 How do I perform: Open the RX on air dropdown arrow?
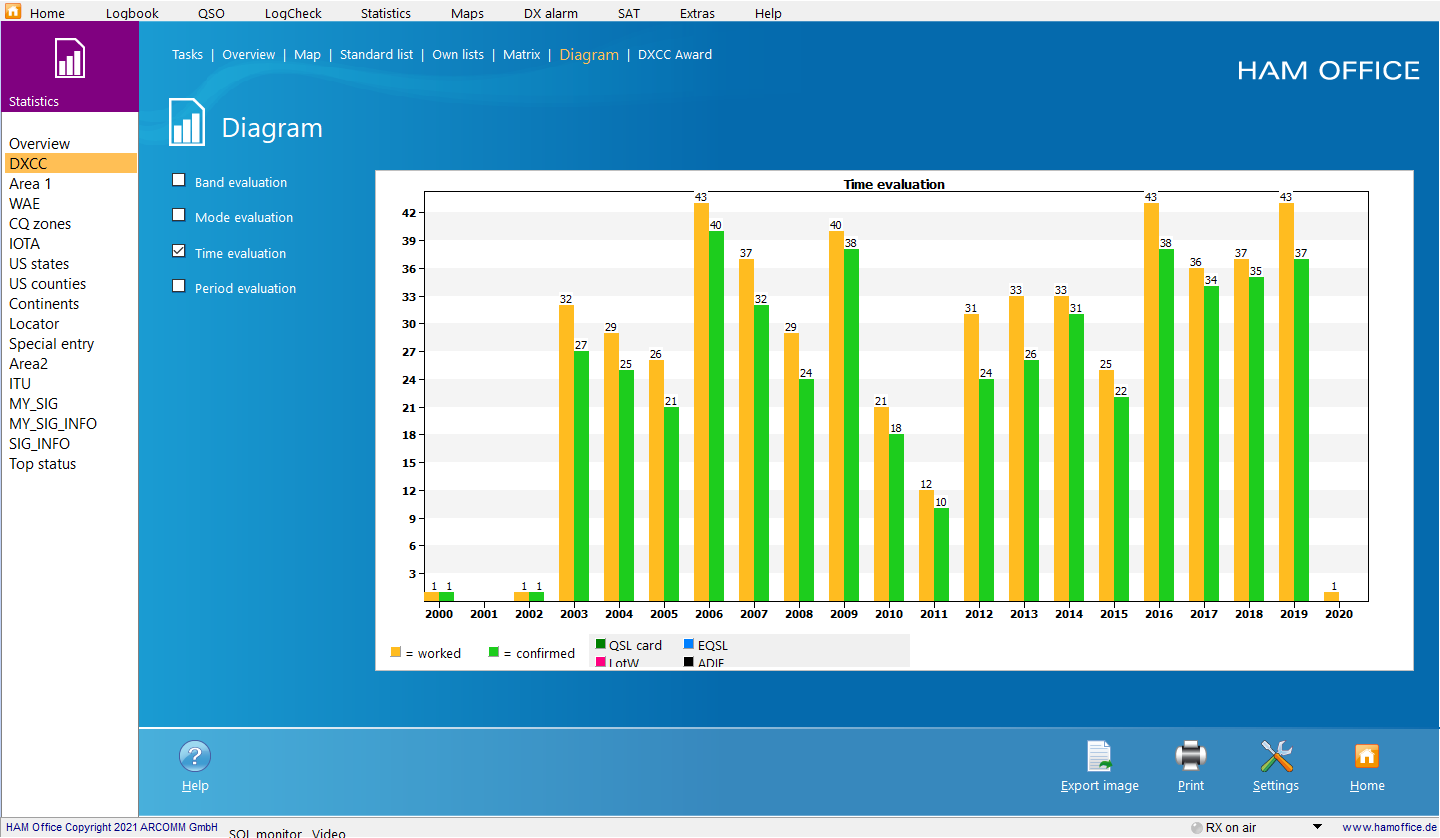click(x=1317, y=827)
